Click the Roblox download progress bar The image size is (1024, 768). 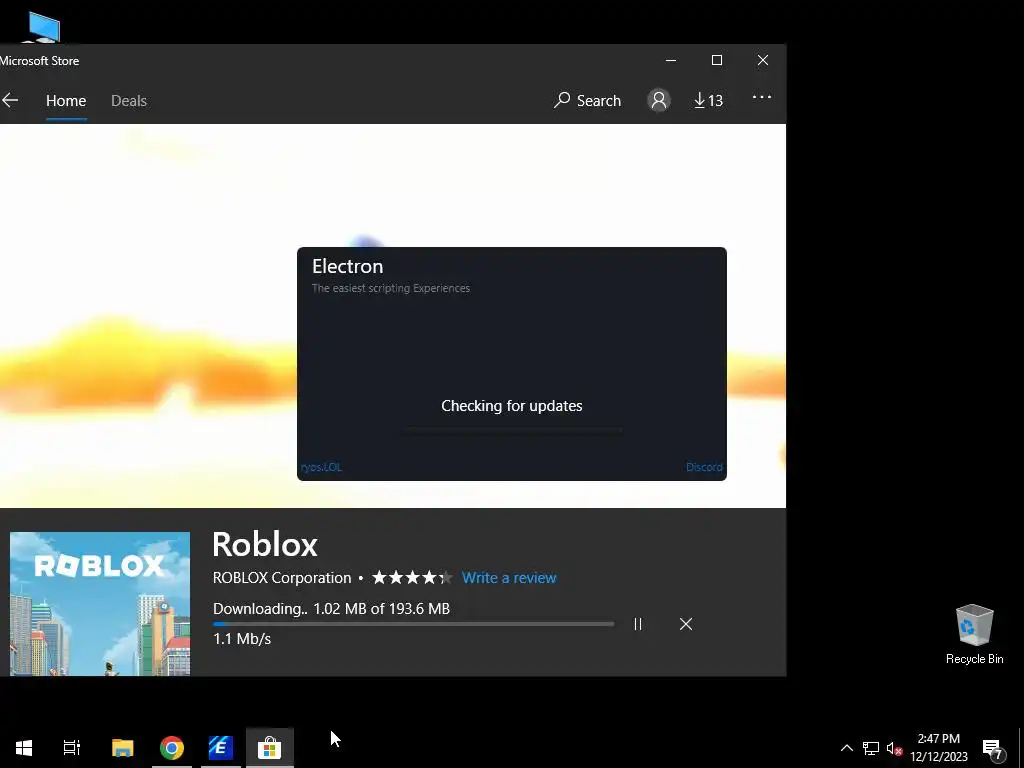413,624
